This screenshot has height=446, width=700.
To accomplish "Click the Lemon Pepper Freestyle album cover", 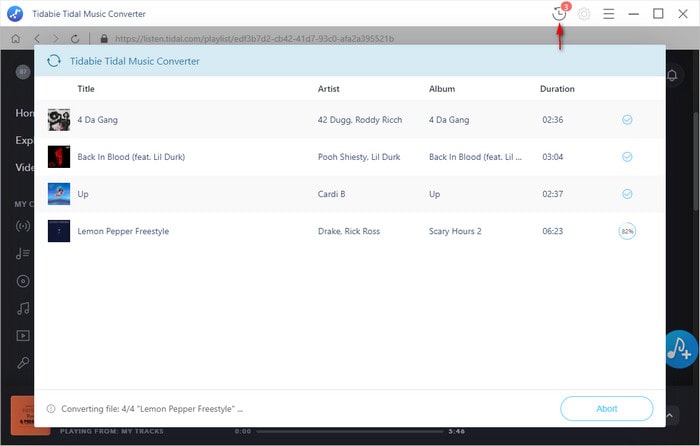I will pos(59,231).
